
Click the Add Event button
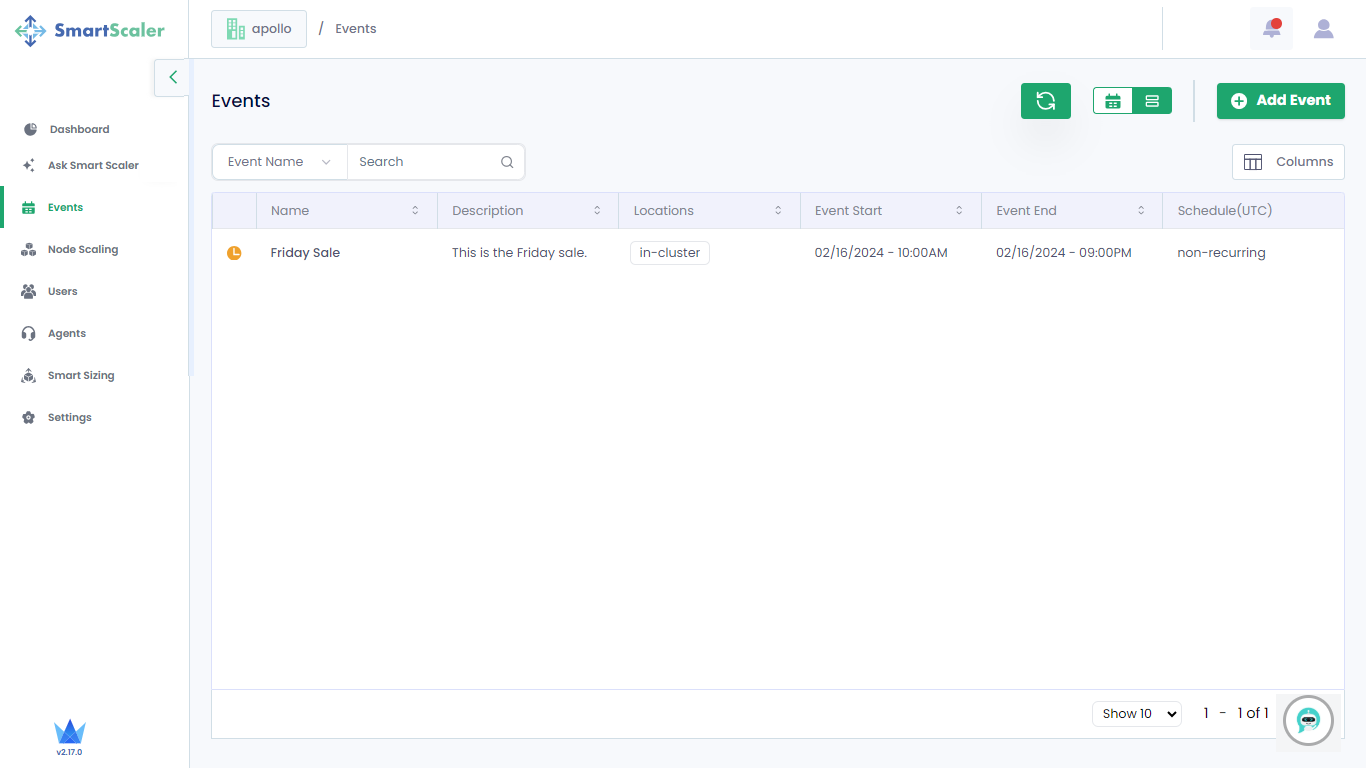pos(1280,101)
